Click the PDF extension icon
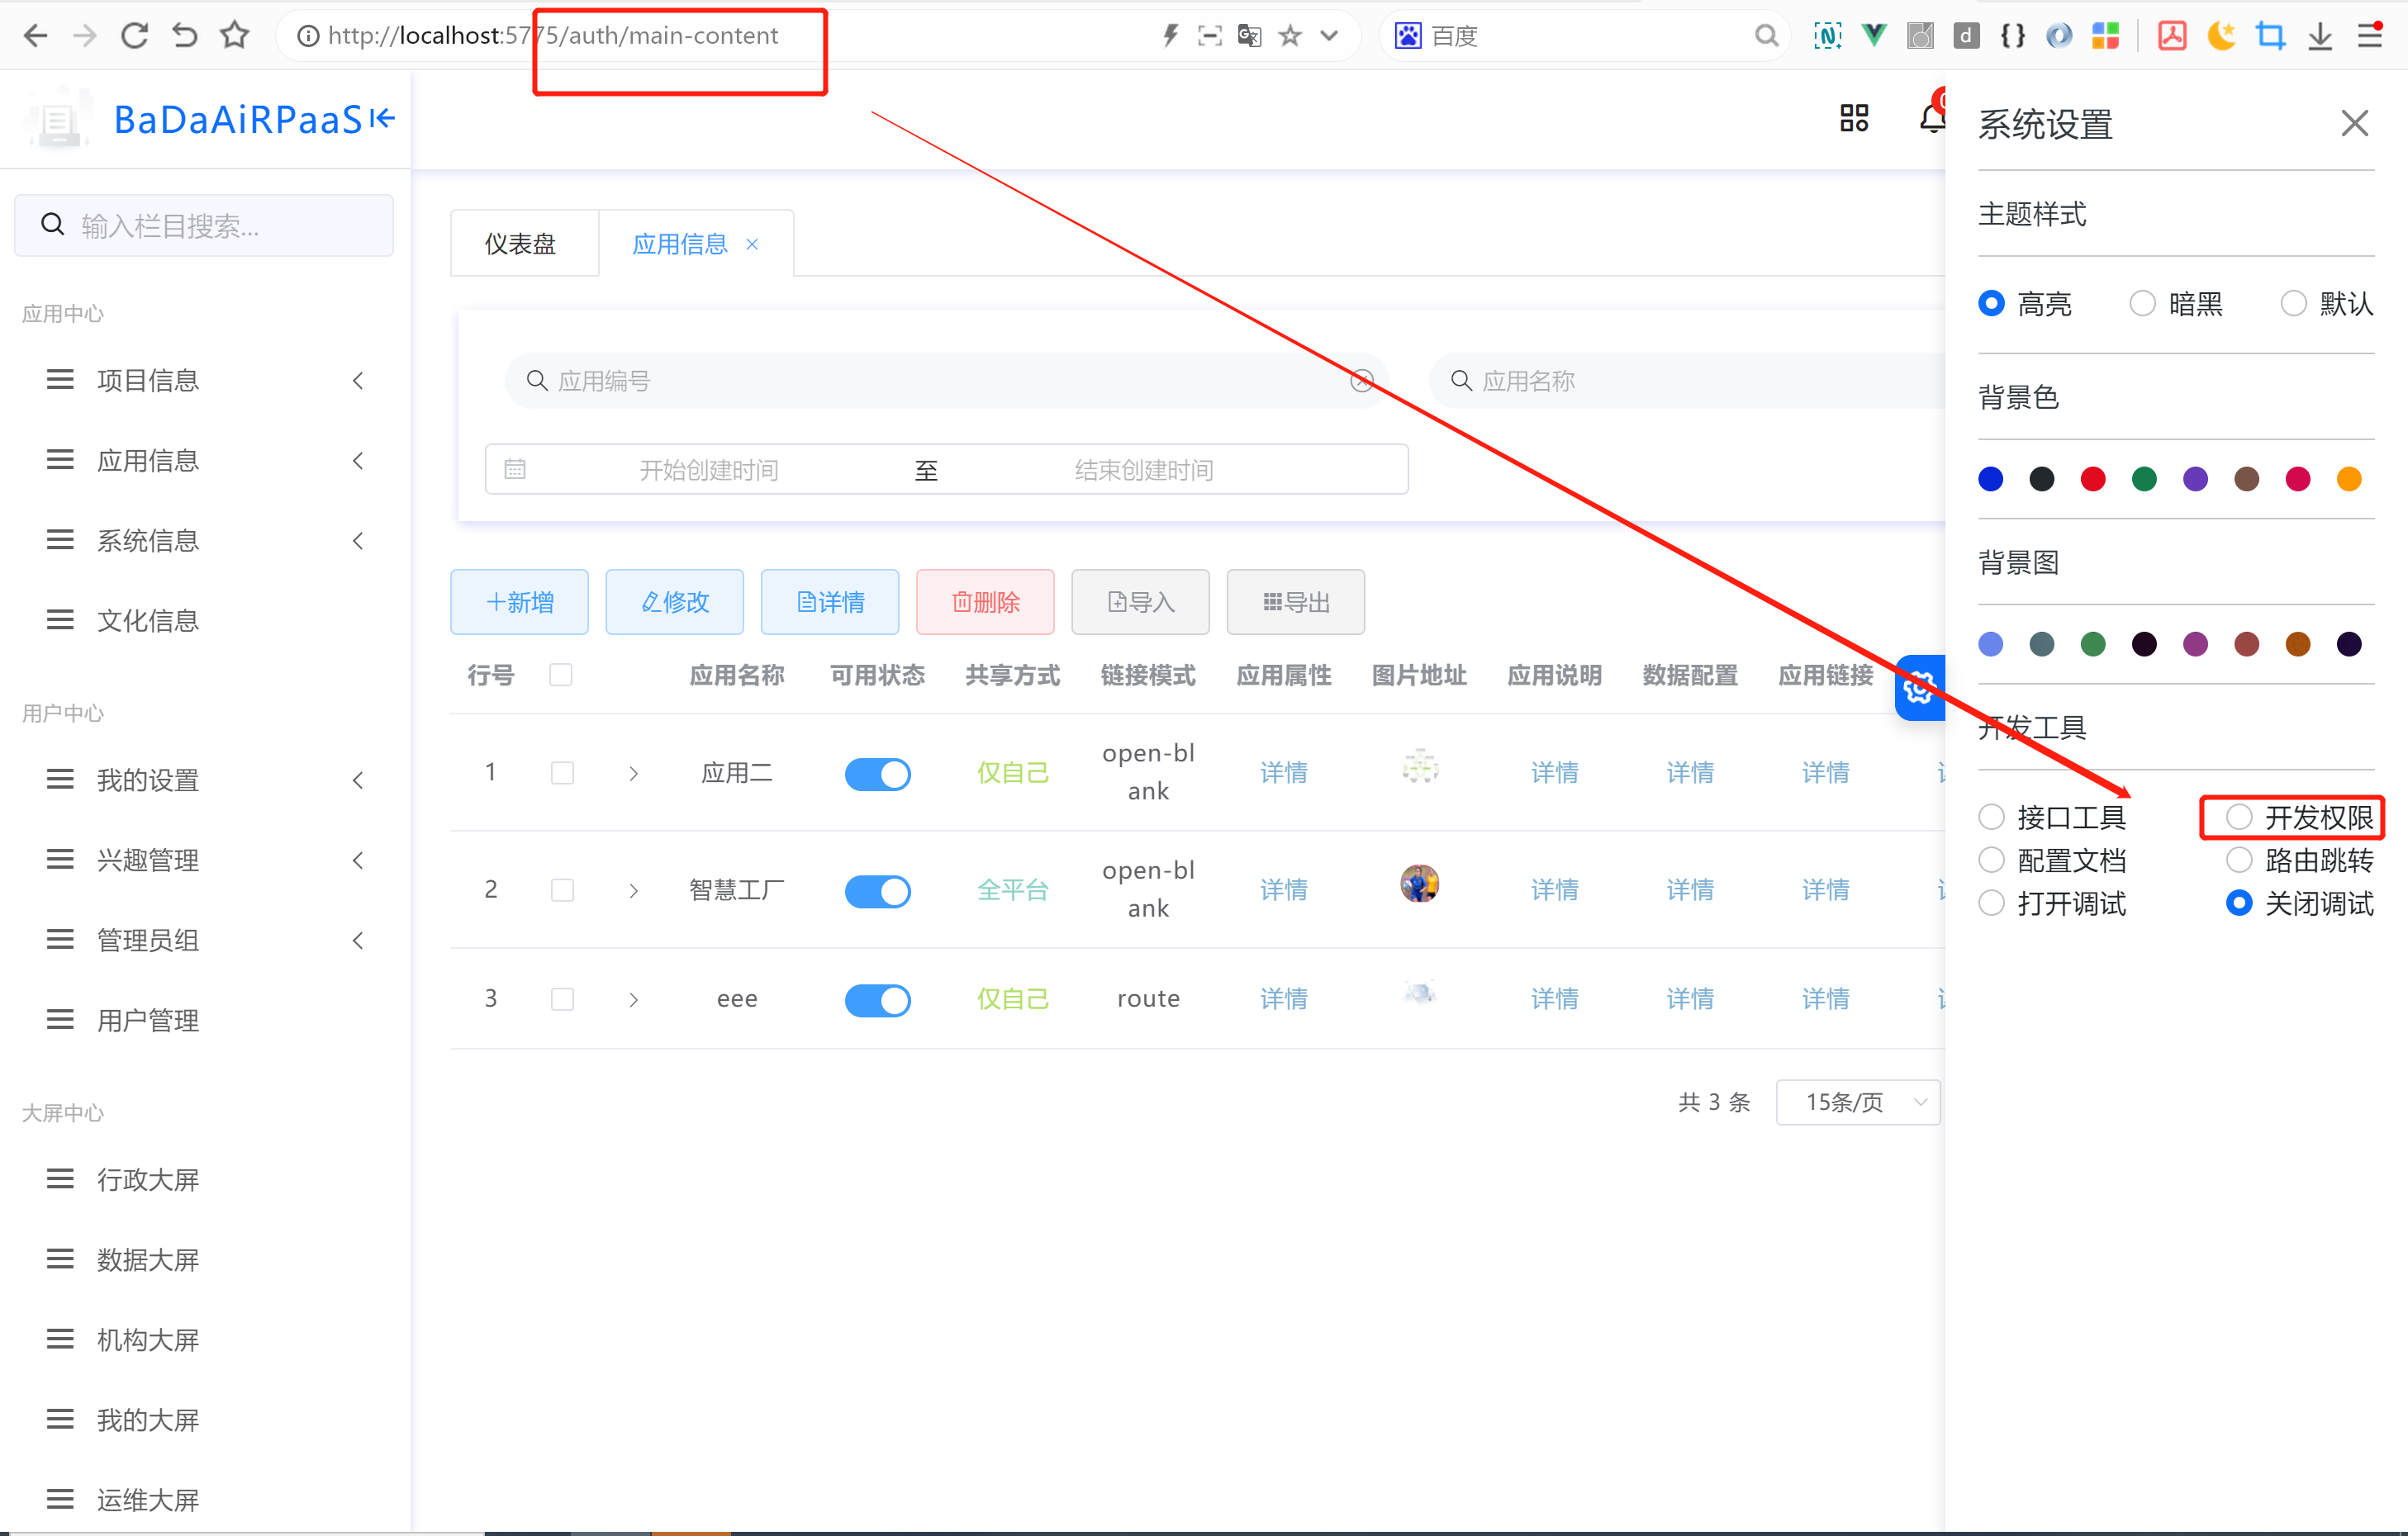 coord(2172,36)
